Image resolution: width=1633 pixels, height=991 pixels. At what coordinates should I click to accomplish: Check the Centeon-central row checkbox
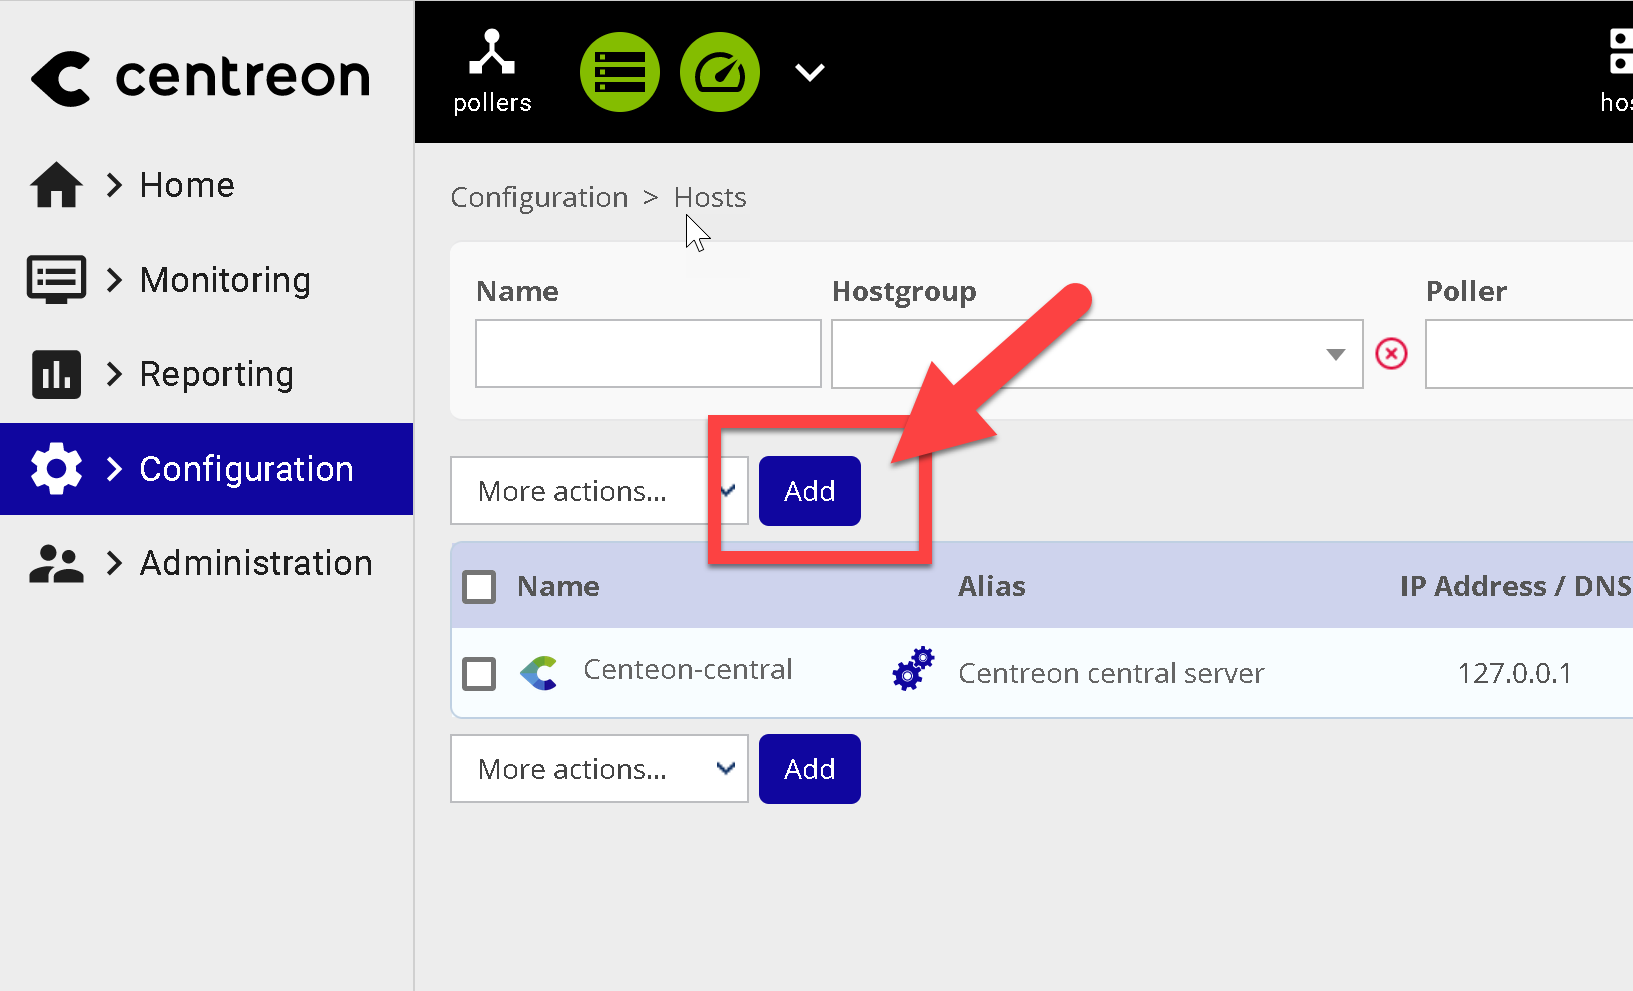click(479, 673)
